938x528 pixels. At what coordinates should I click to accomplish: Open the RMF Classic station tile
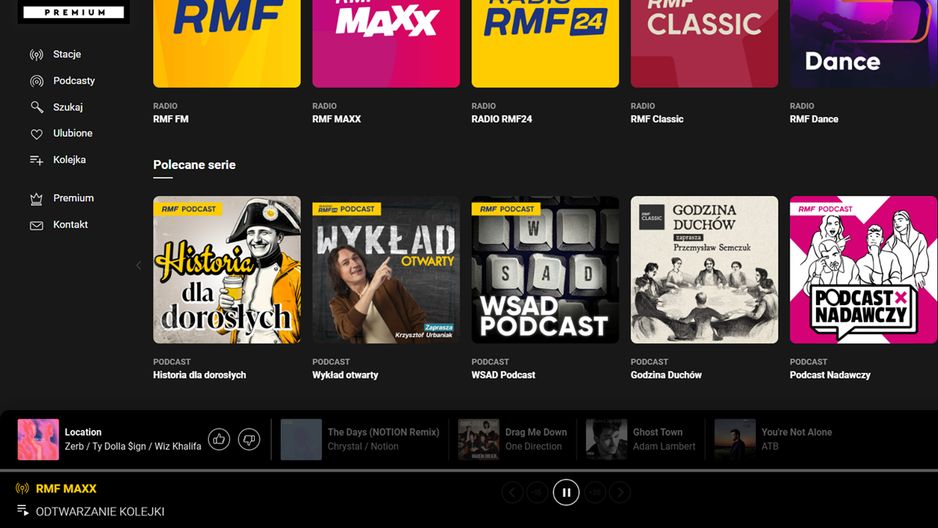point(704,44)
